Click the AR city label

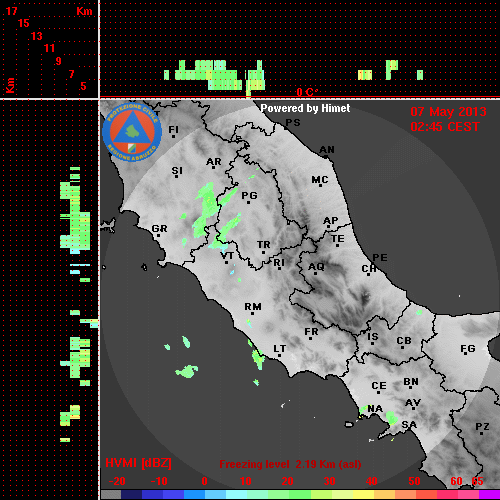214,162
